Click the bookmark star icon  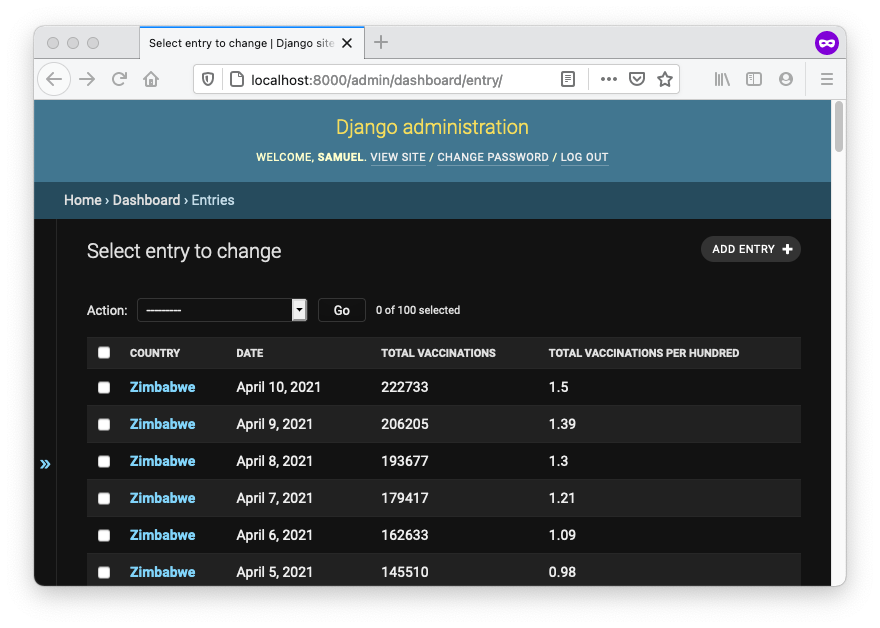tap(665, 80)
